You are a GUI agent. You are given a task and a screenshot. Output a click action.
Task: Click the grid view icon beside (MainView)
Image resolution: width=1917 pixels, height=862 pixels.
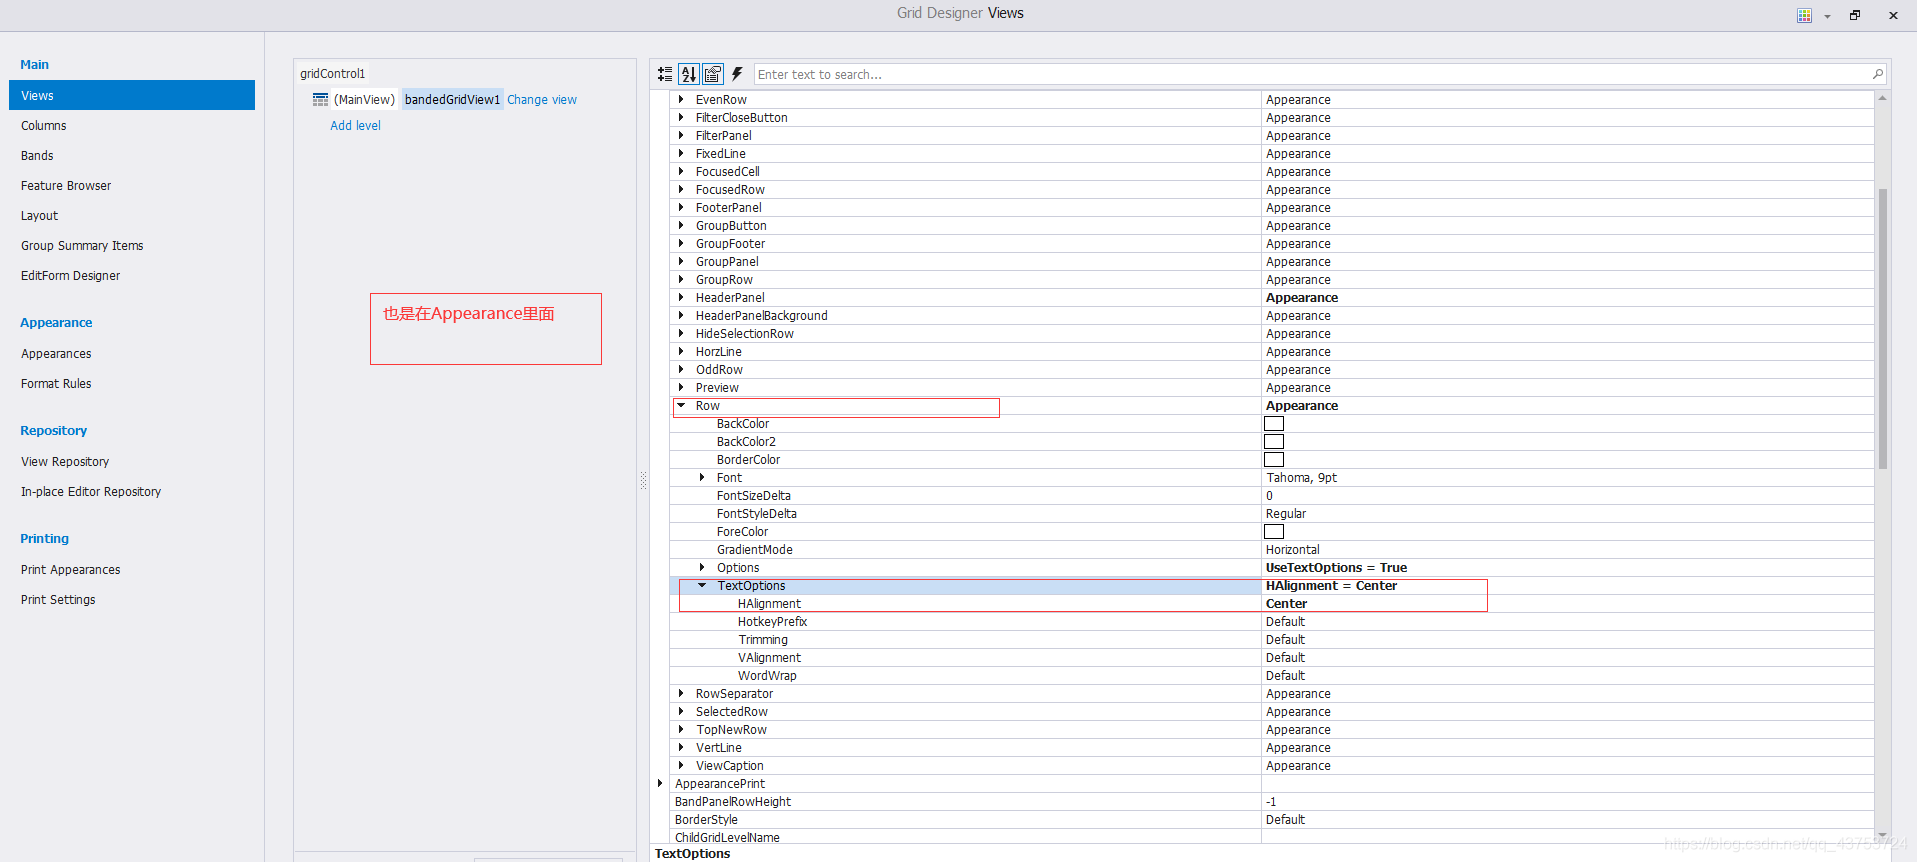320,100
